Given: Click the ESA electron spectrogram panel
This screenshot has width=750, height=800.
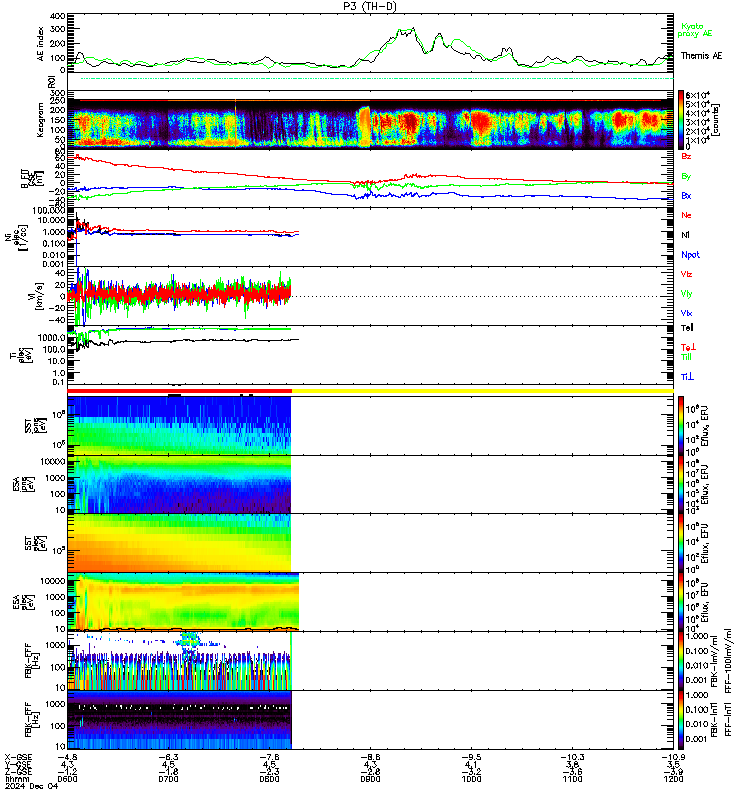Looking at the screenshot, I should (183, 602).
